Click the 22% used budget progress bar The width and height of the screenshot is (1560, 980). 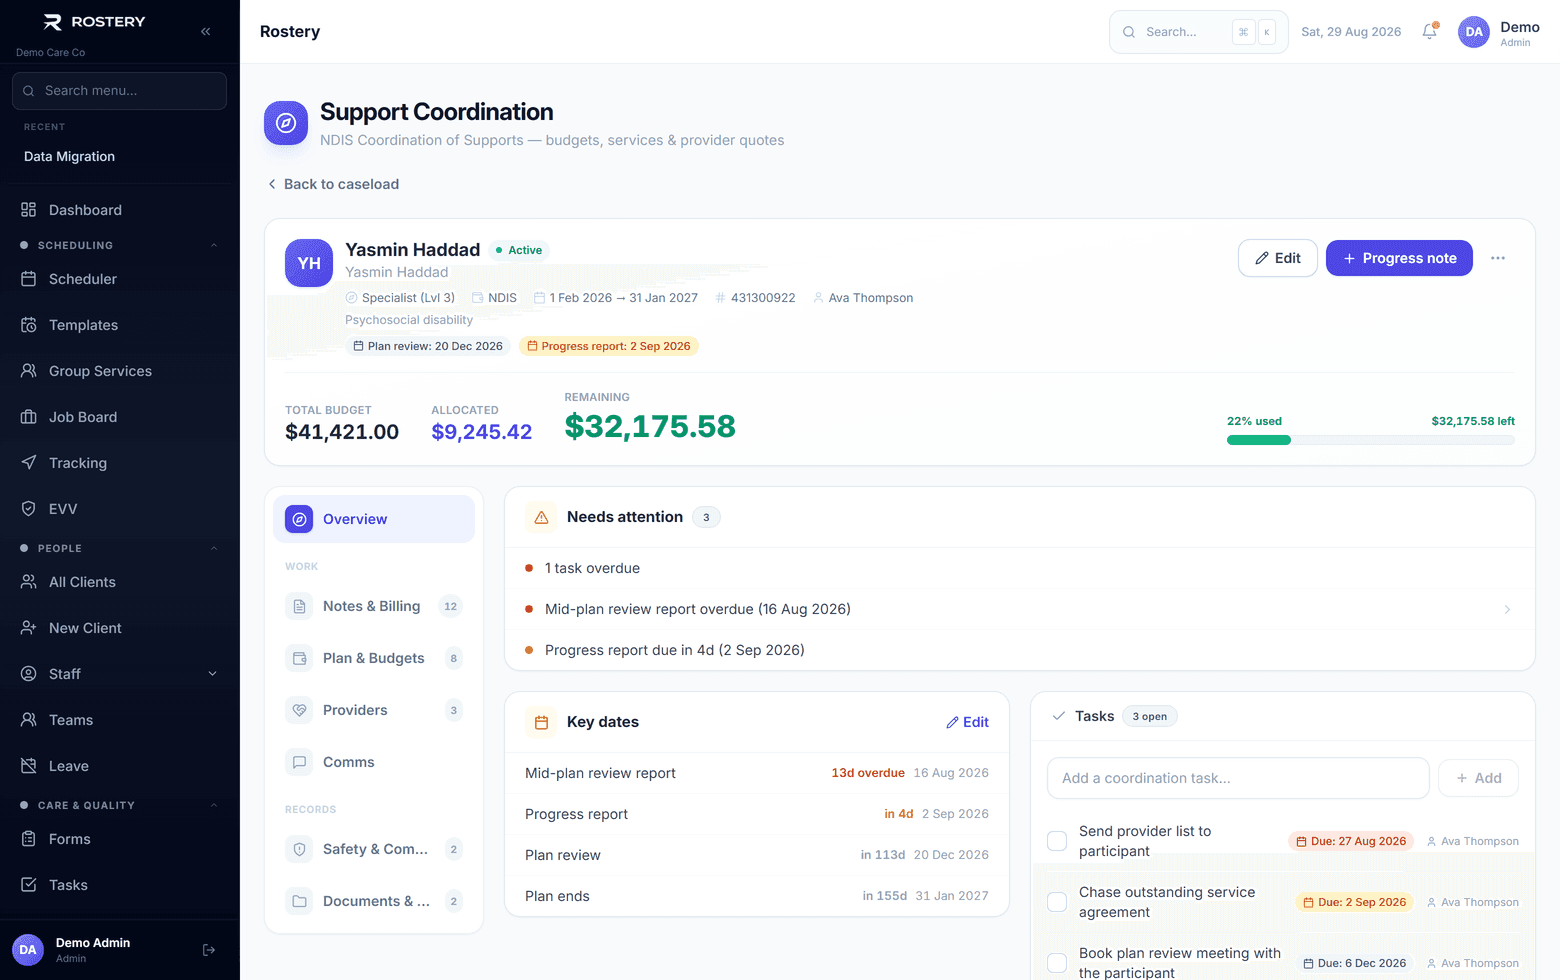click(1370, 440)
